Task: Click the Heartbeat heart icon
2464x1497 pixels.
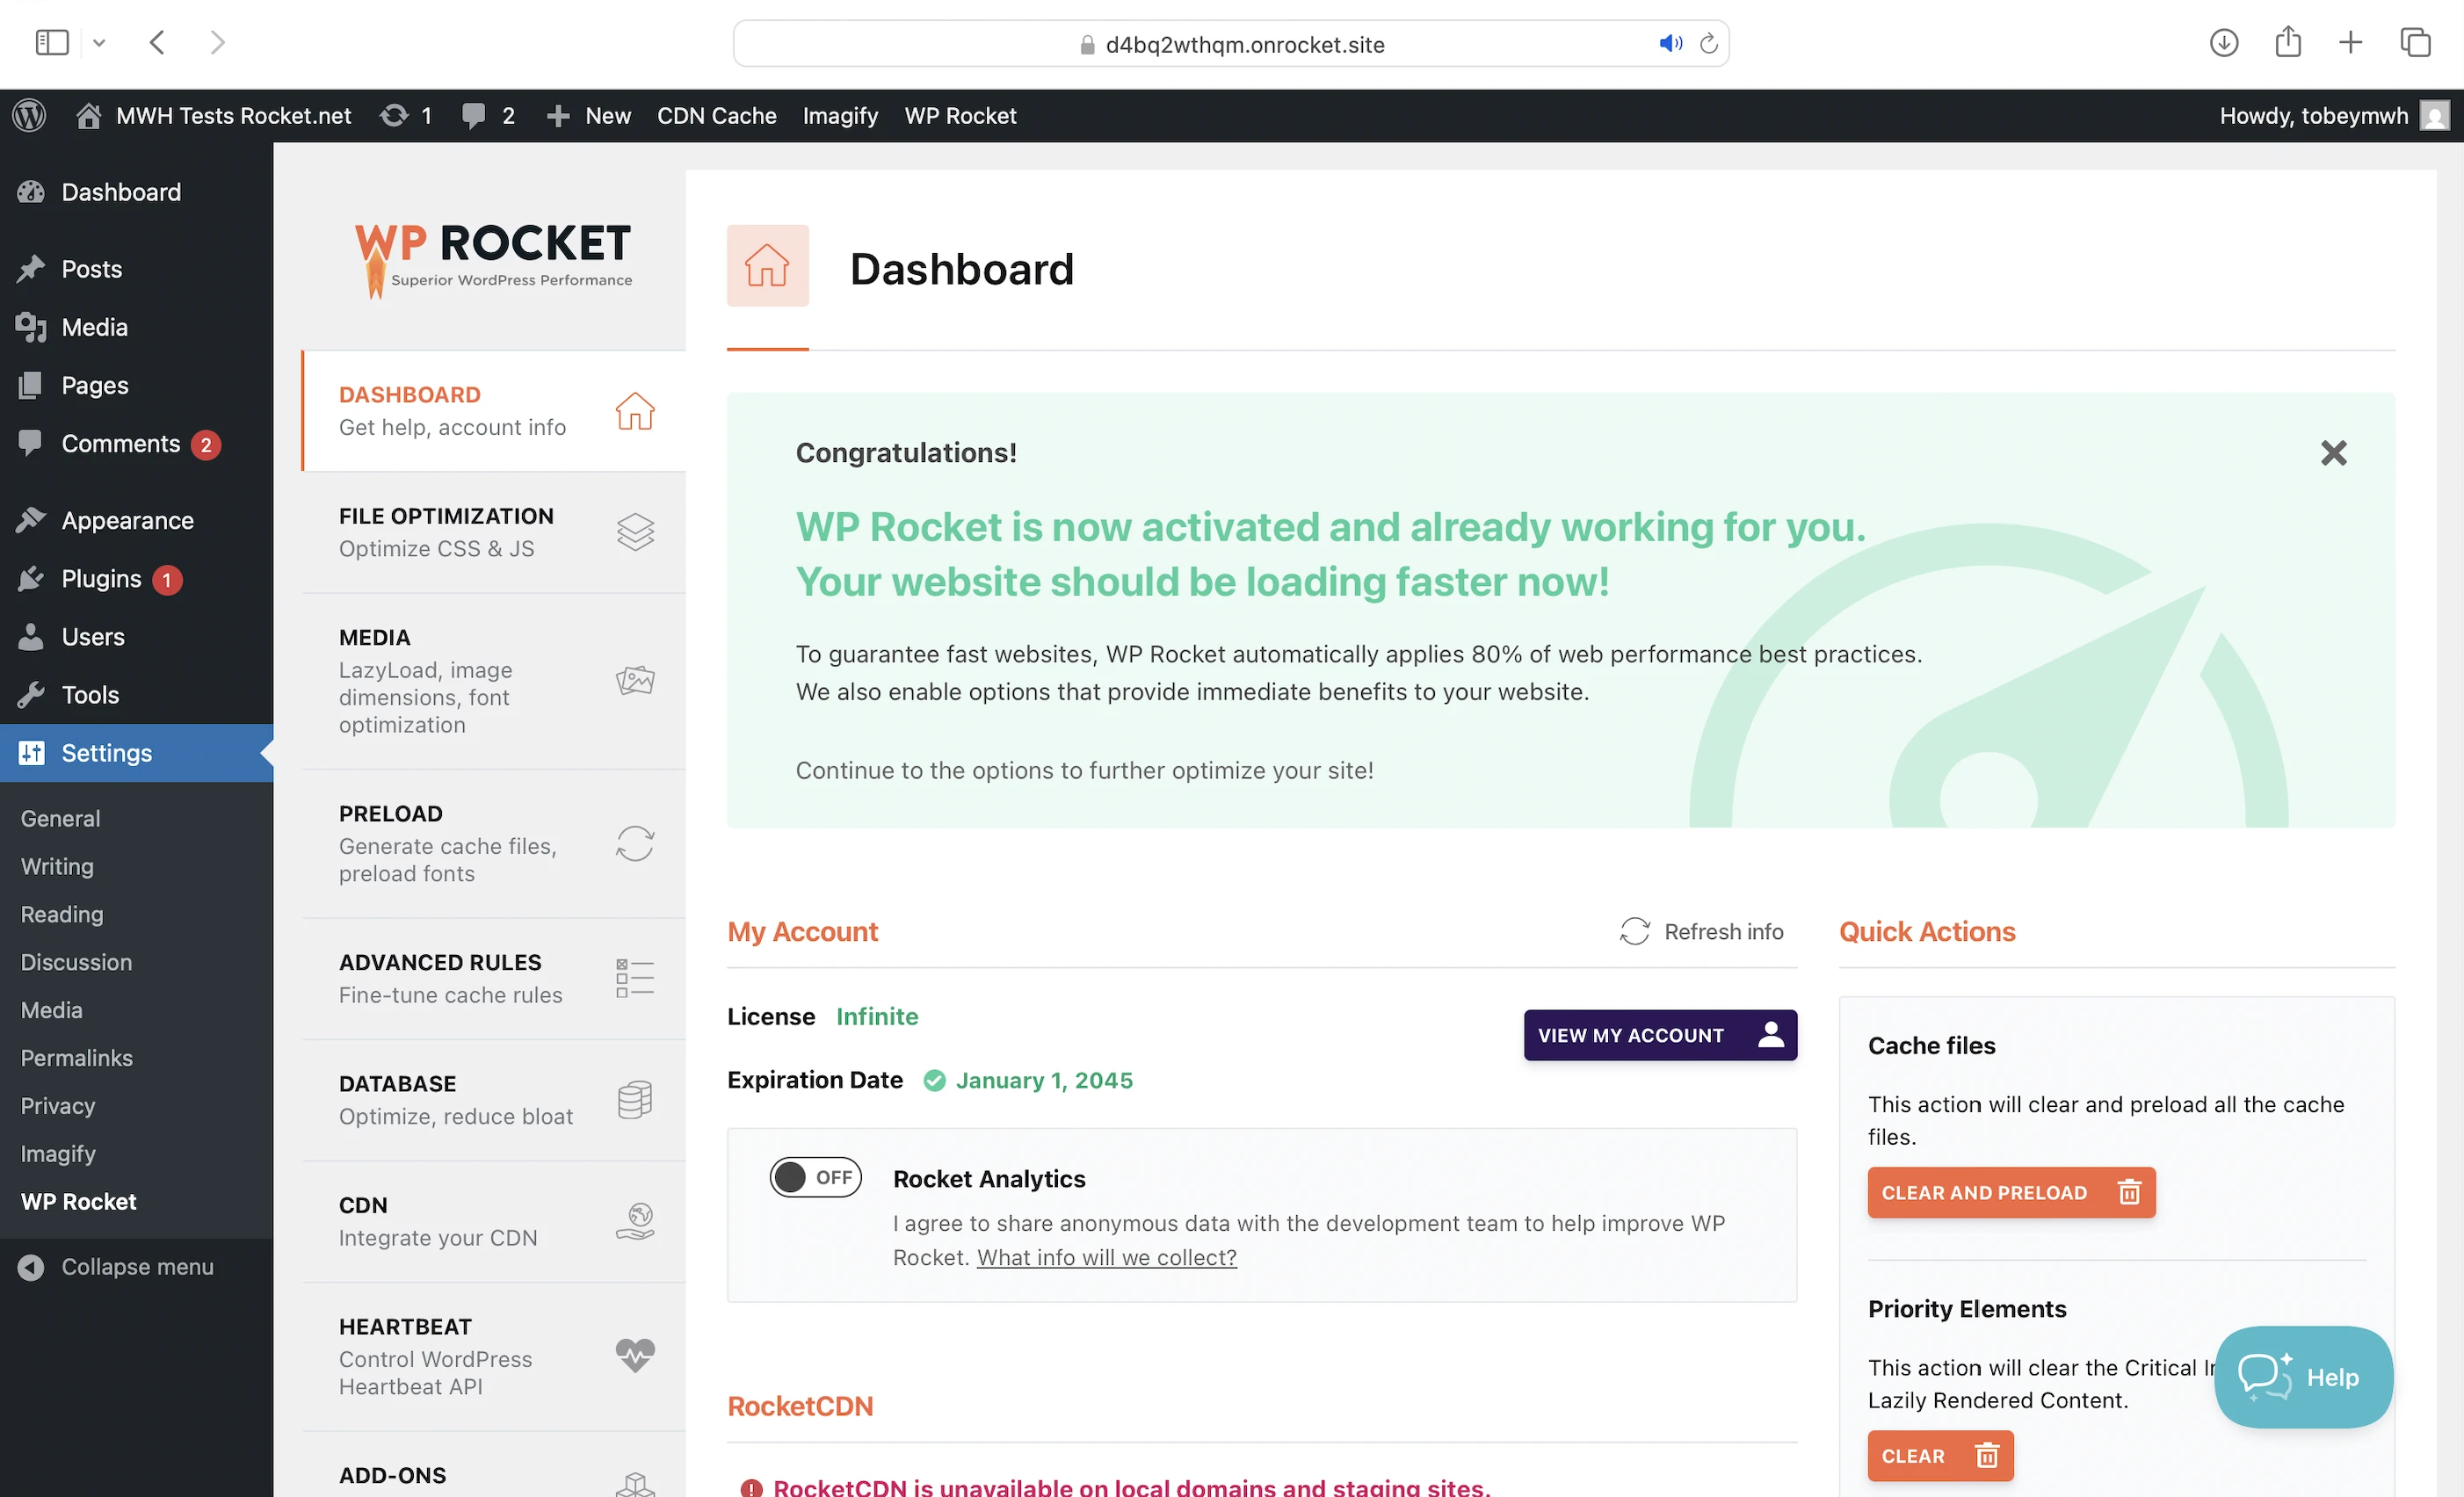Action: (635, 1355)
